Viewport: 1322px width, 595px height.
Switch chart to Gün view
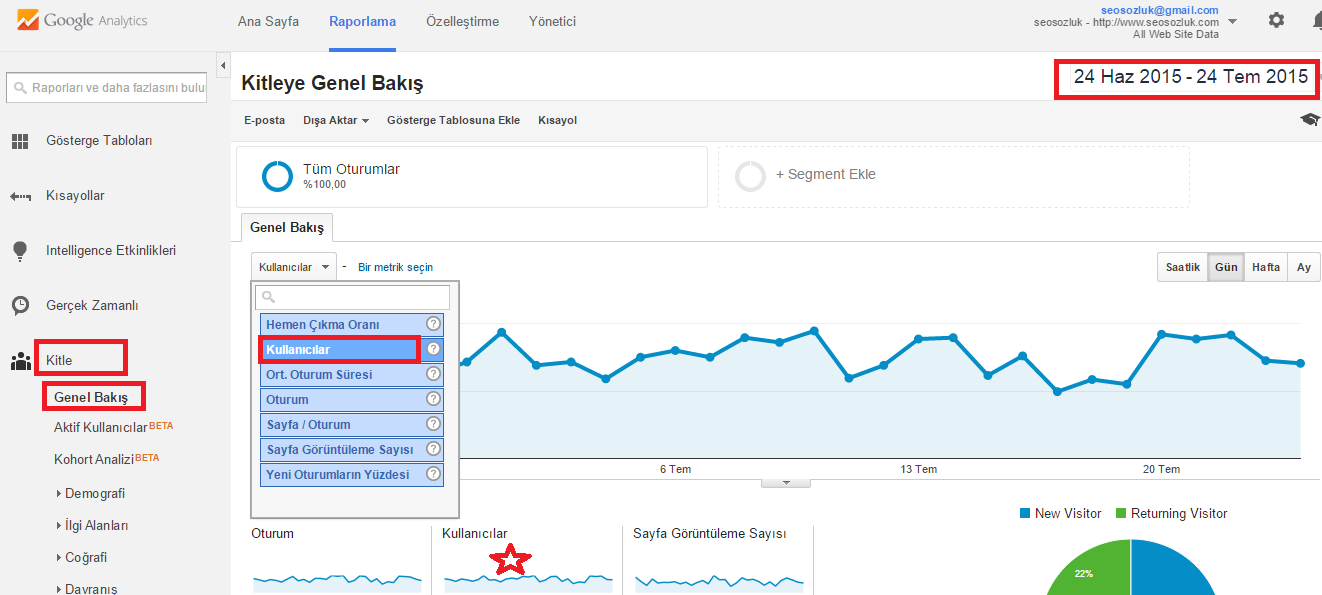coord(1226,267)
